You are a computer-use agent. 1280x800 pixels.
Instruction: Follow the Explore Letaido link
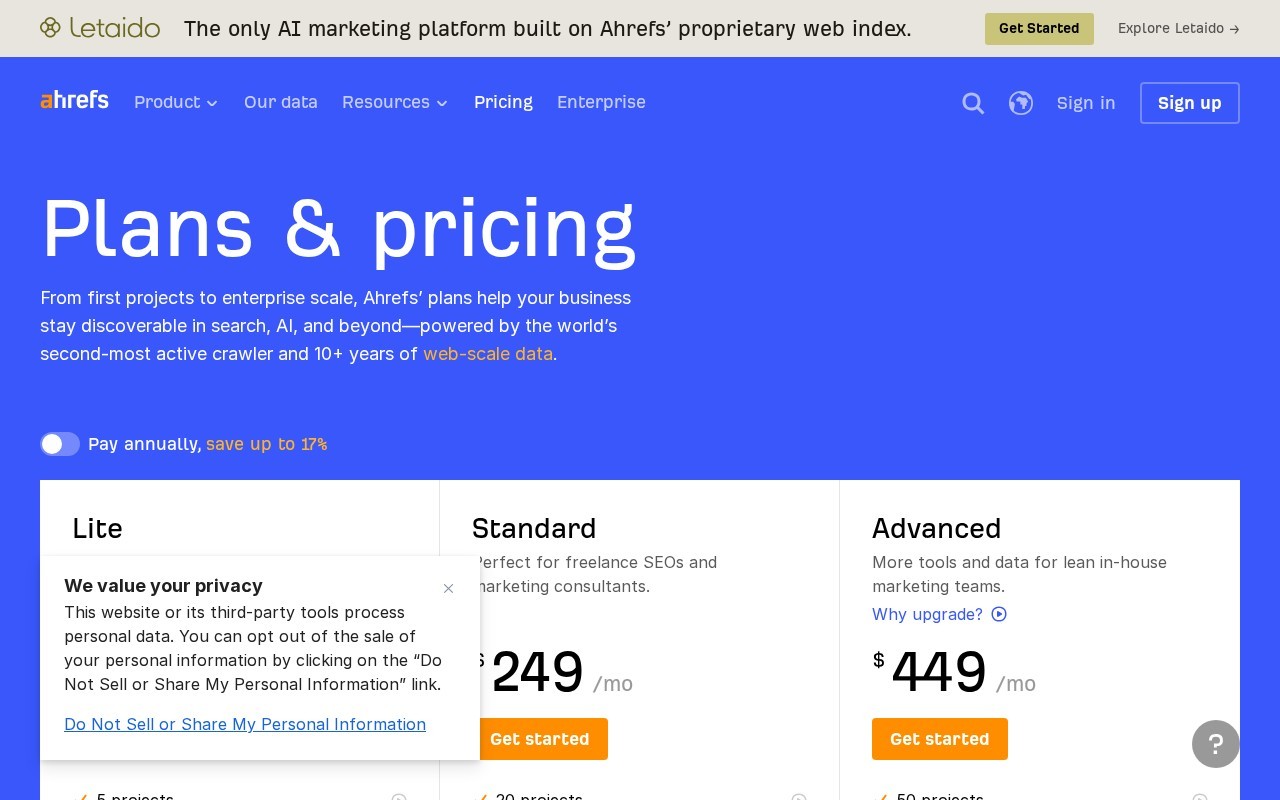click(1179, 29)
